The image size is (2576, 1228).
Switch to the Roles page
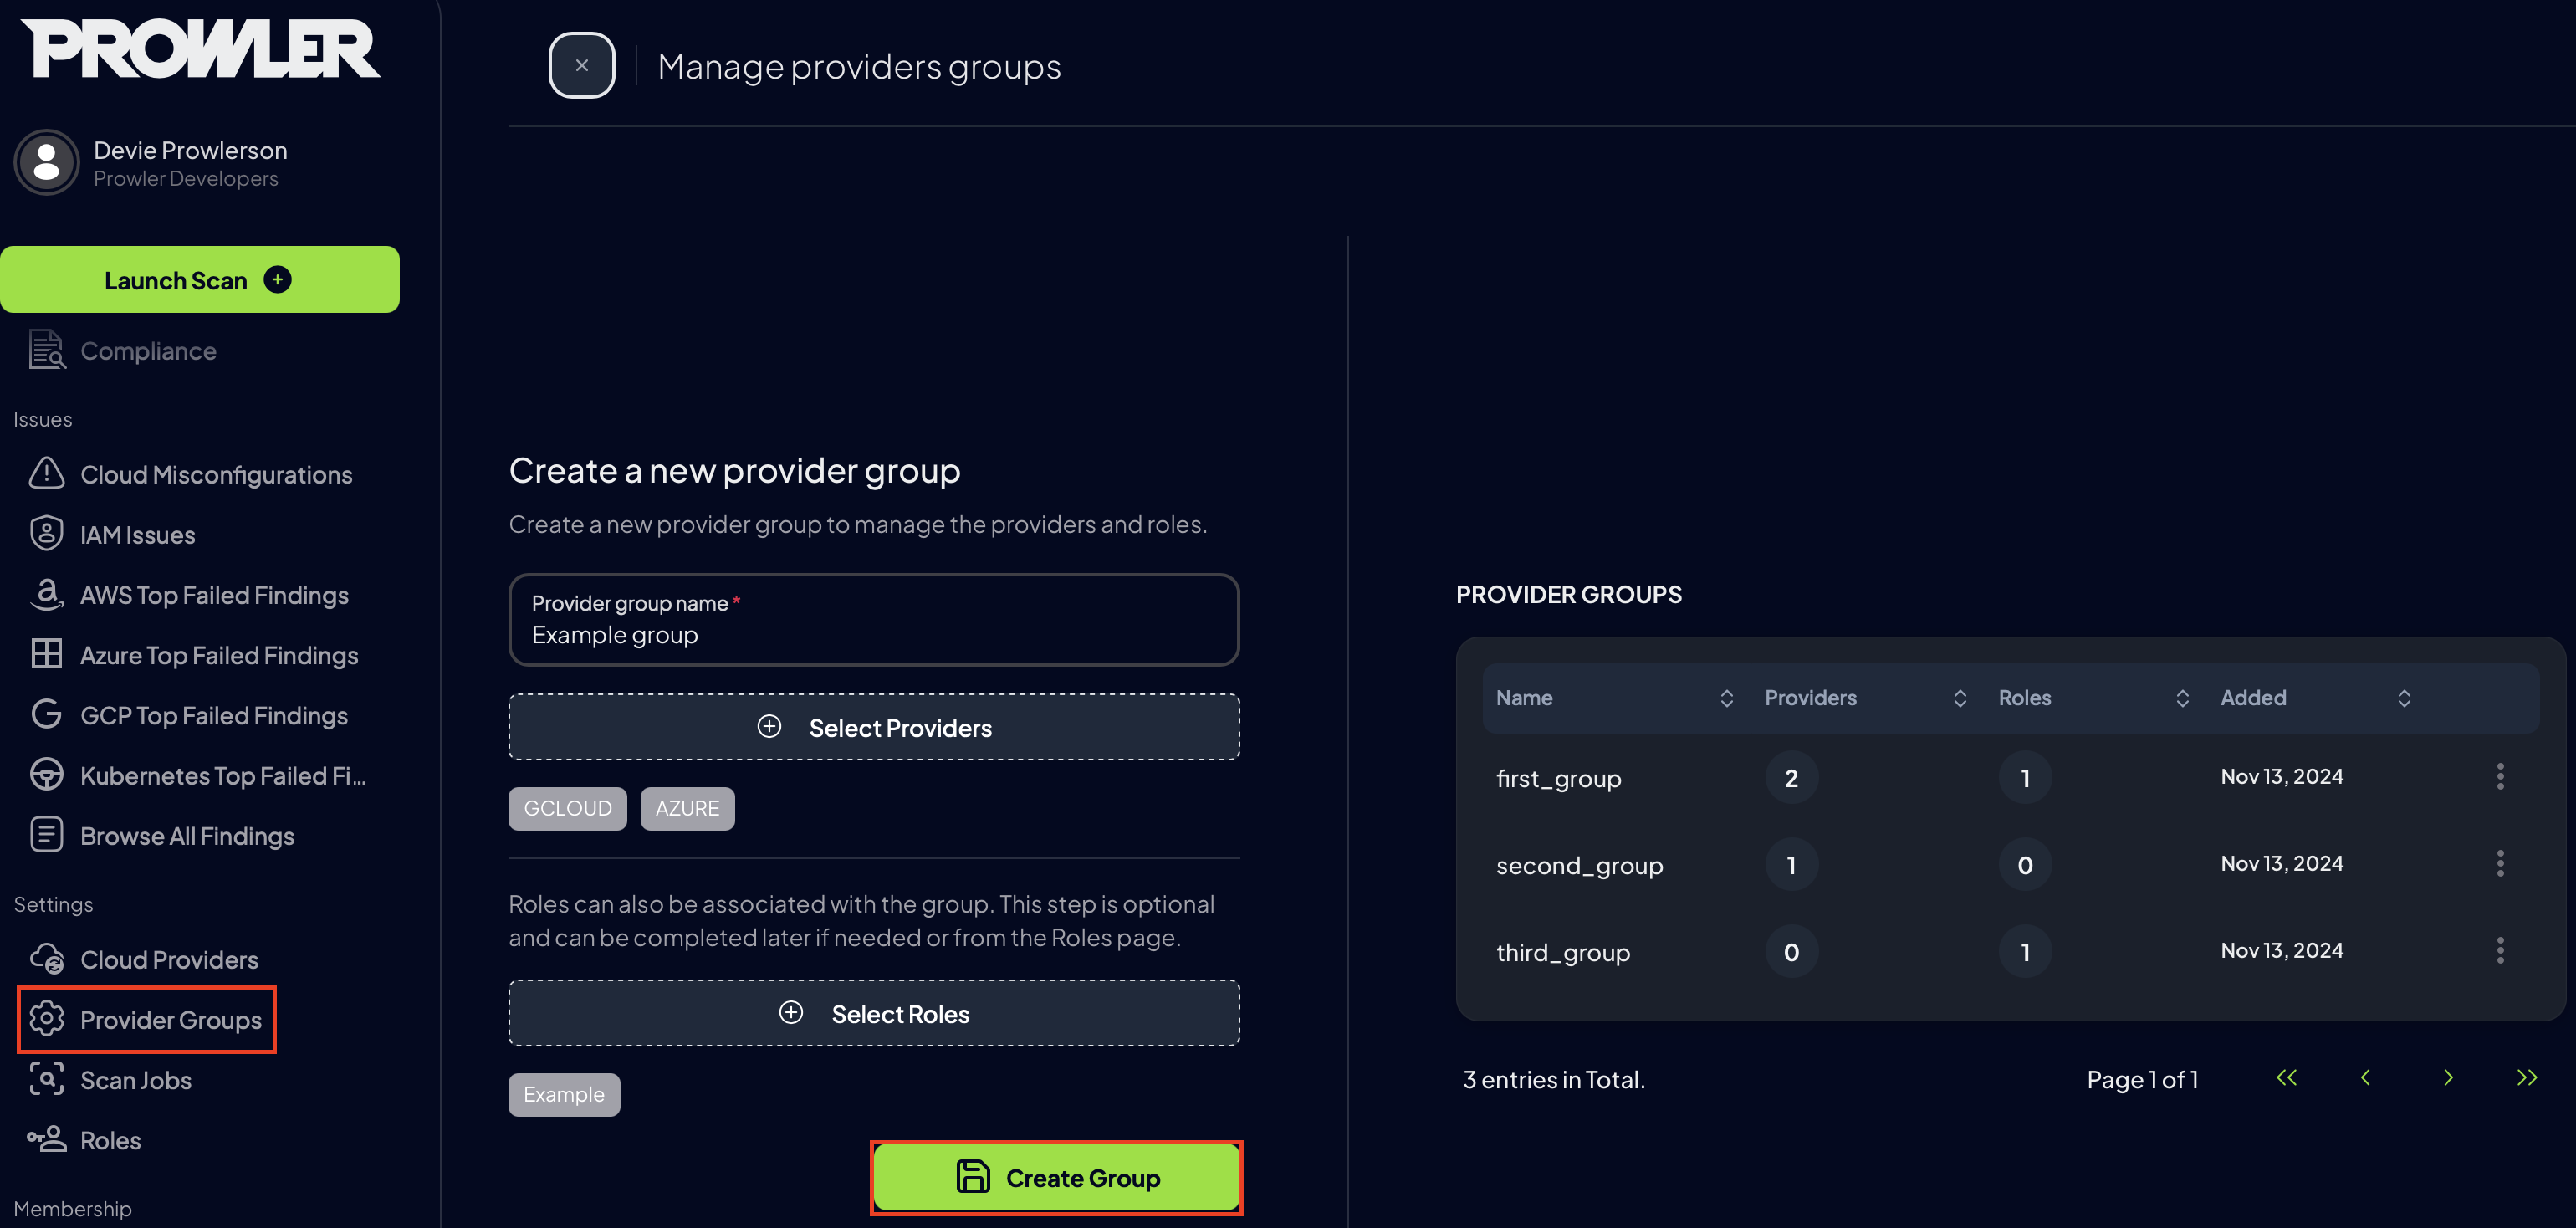pos(110,1140)
